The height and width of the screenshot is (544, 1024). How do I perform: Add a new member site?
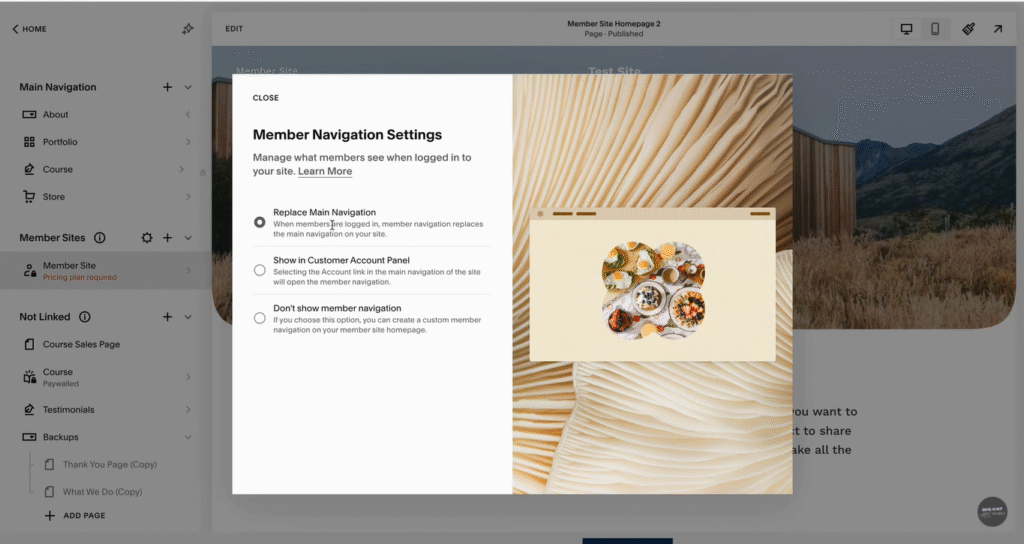(x=167, y=238)
